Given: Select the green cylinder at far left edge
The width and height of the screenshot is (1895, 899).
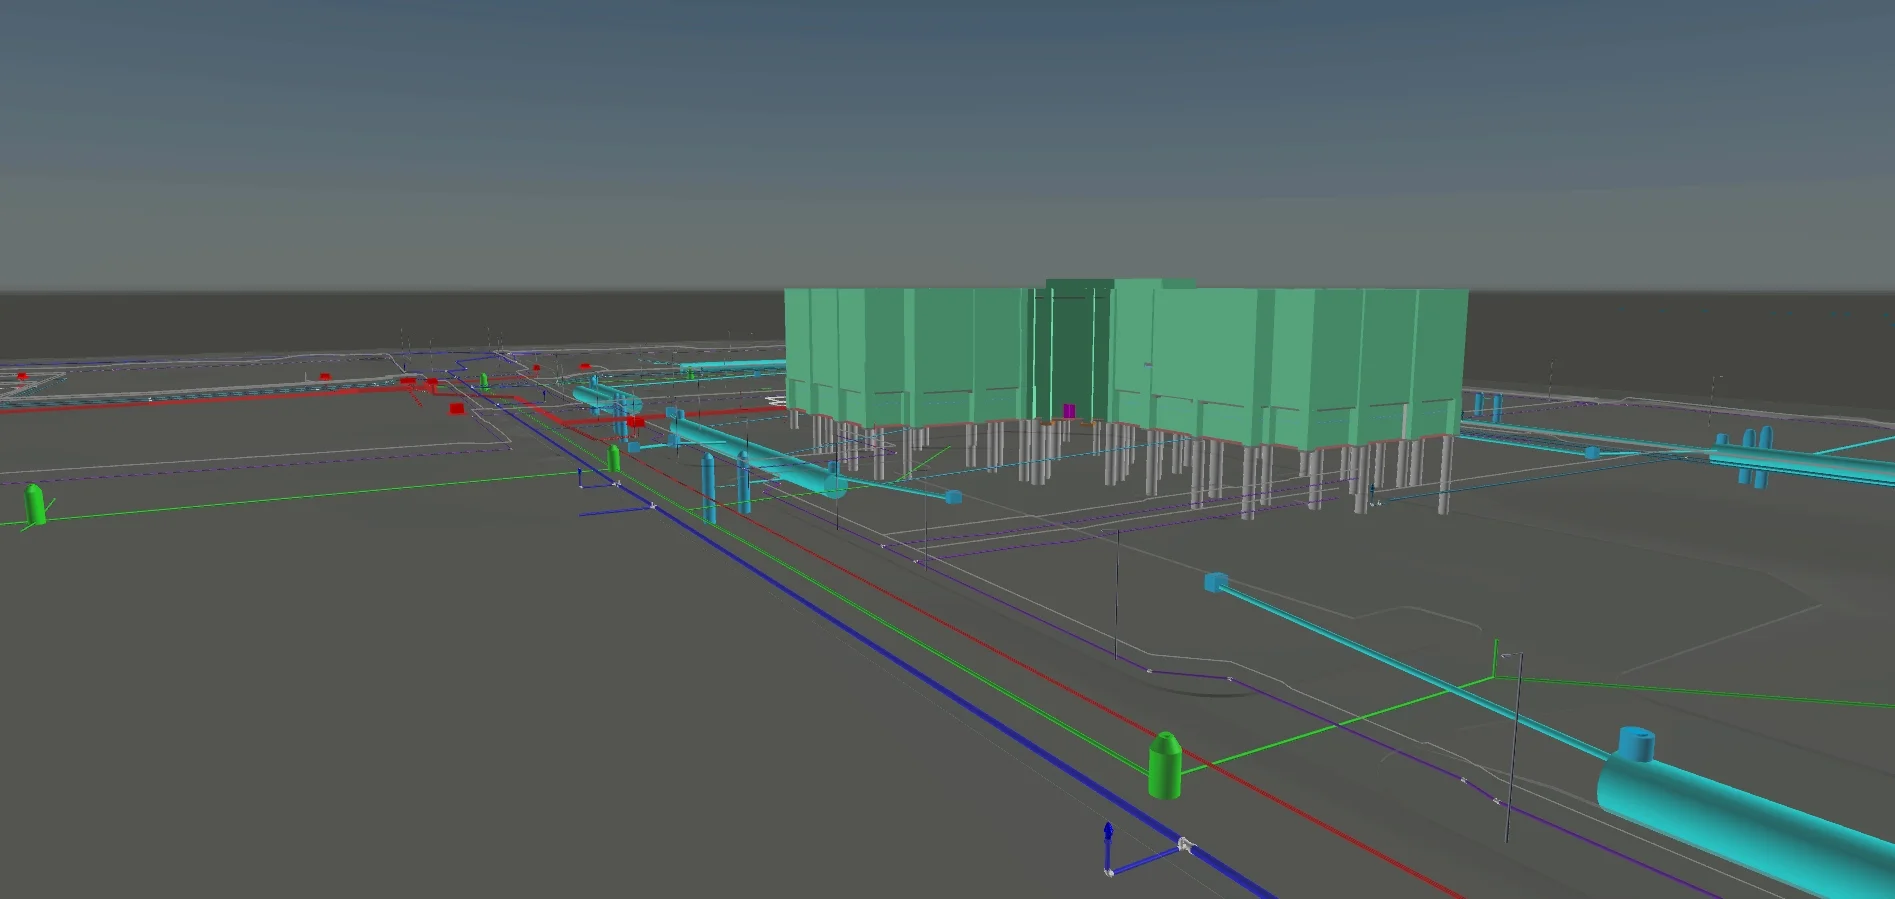Looking at the screenshot, I should point(34,504).
